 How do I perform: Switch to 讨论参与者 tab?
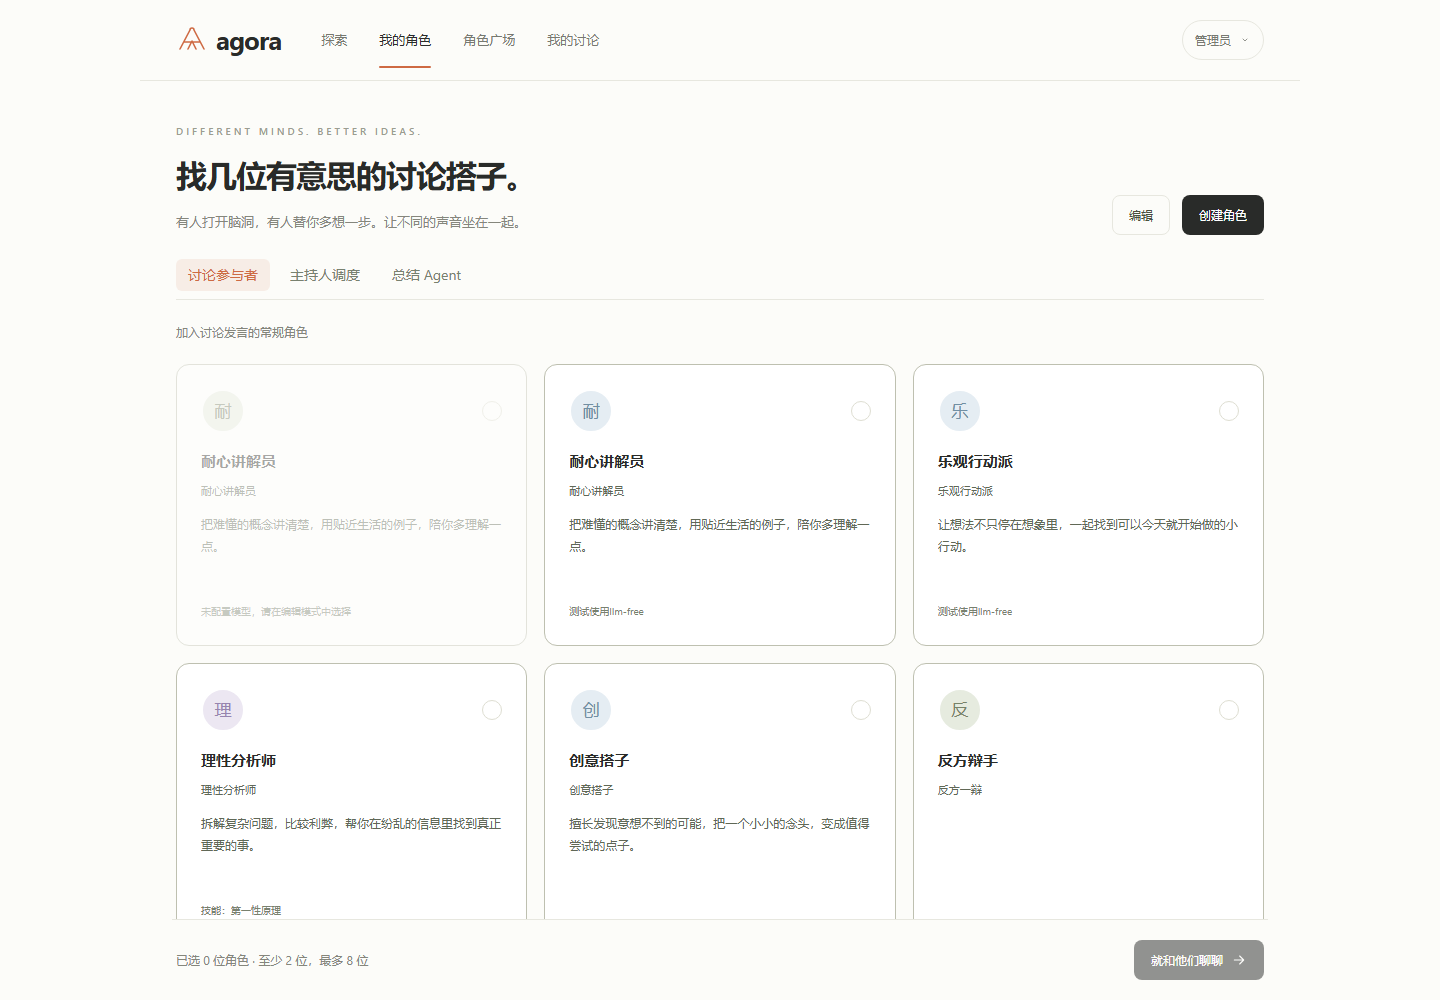223,275
